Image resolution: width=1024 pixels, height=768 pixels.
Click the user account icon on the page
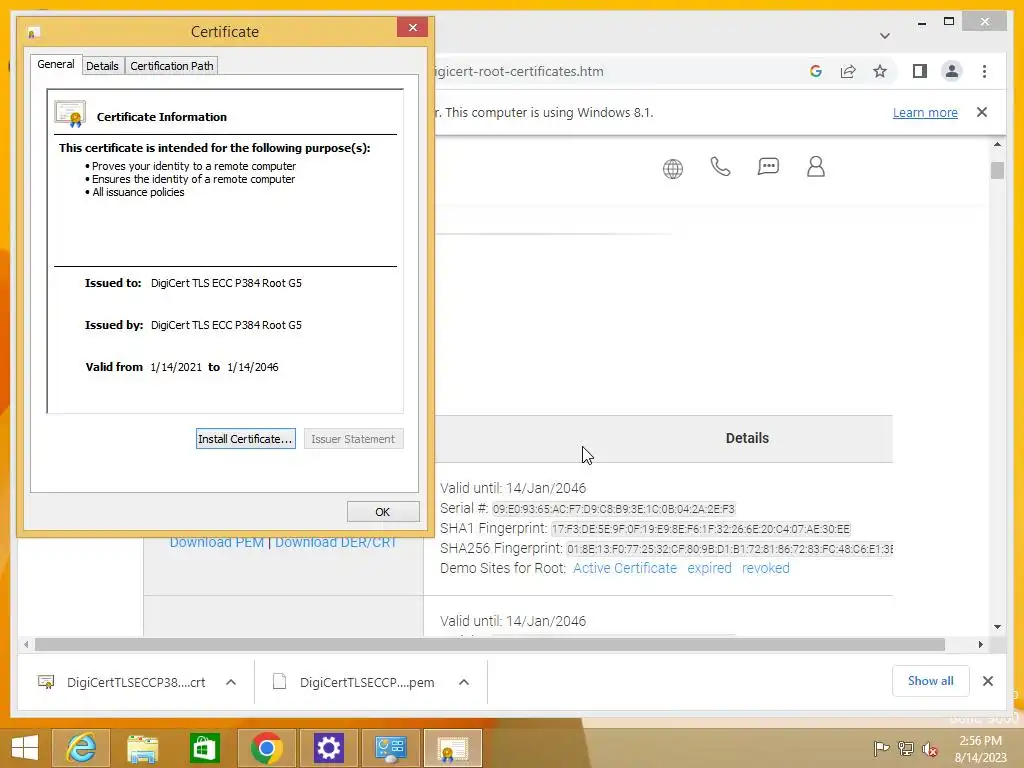point(816,167)
